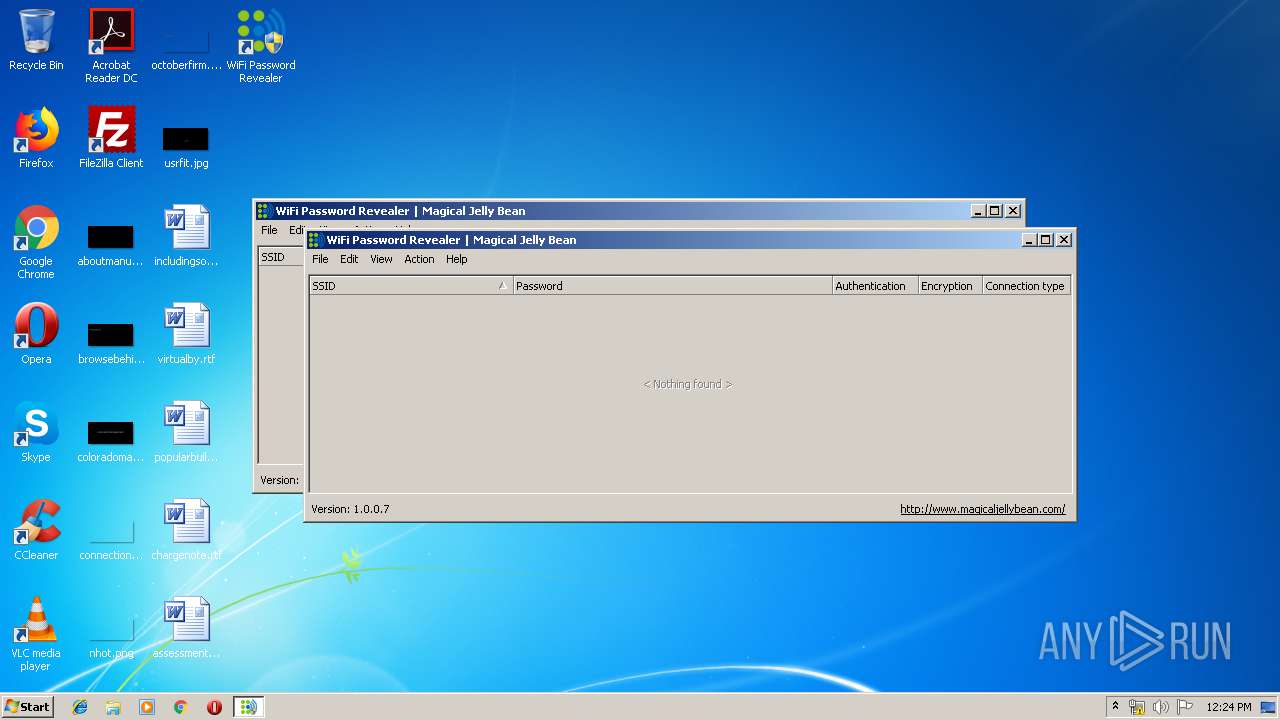
Task: Sort by the Password column header
Action: click(x=673, y=286)
